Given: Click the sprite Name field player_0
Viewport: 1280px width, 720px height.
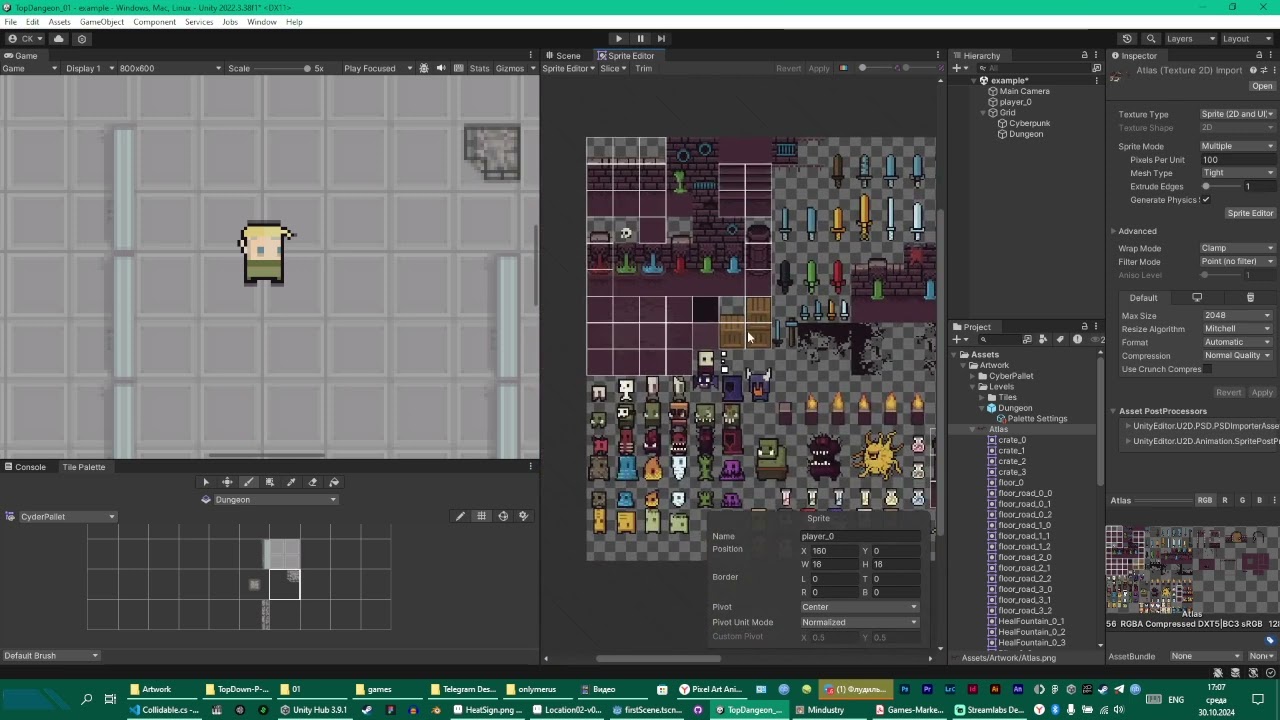Looking at the screenshot, I should click(859, 537).
